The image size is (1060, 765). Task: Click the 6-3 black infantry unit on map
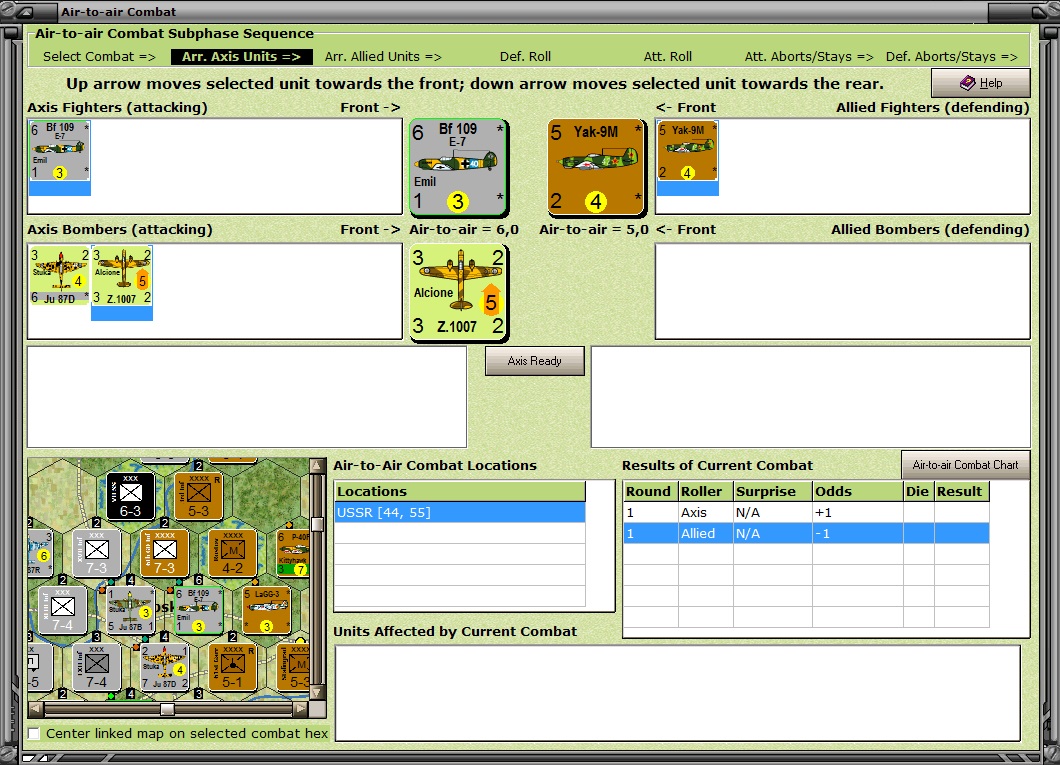pyautogui.click(x=130, y=496)
